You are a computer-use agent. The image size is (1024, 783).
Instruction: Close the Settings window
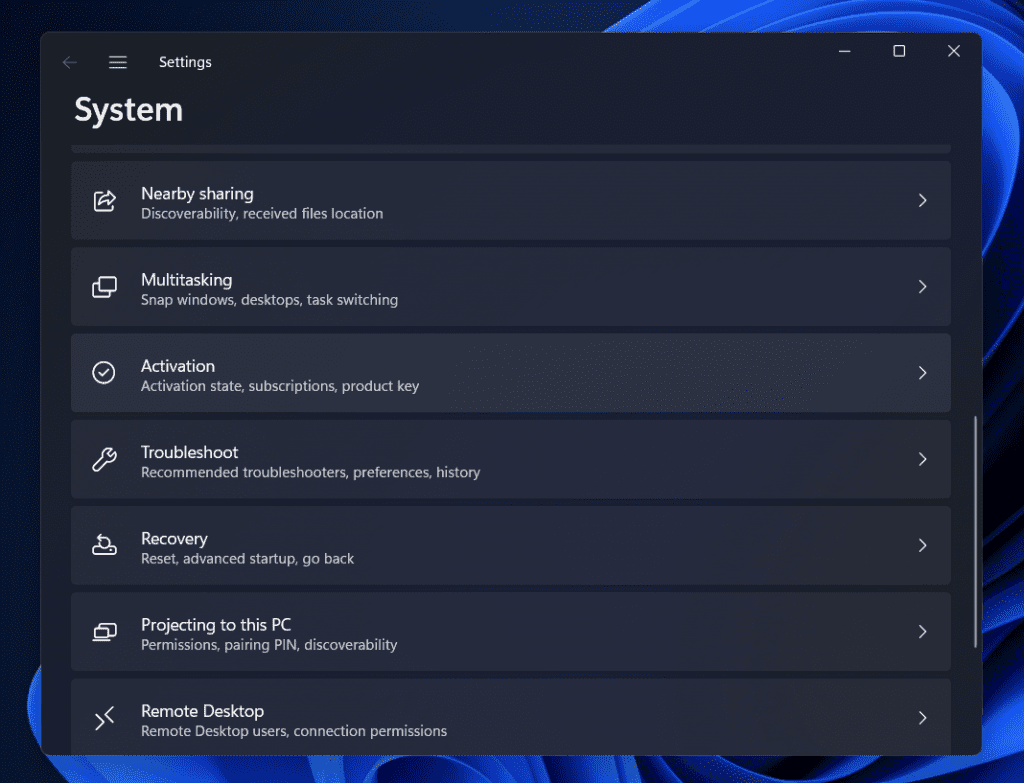954,51
